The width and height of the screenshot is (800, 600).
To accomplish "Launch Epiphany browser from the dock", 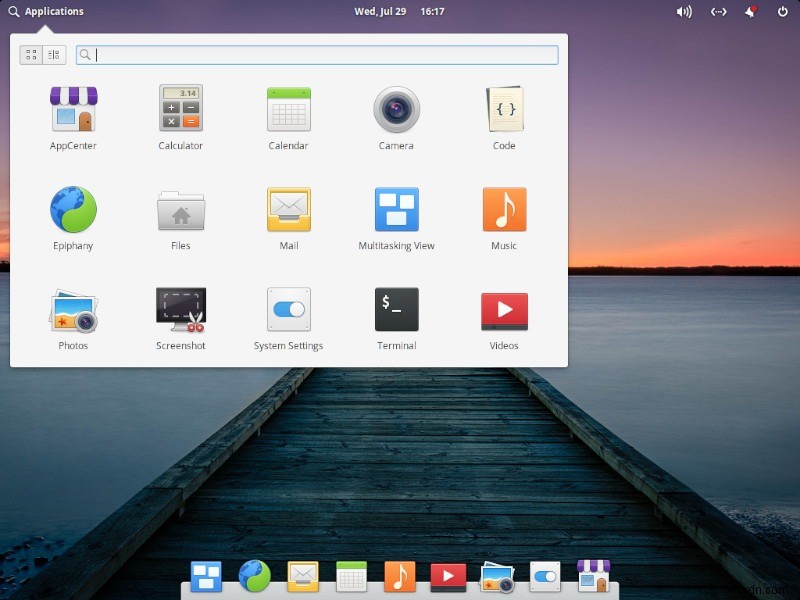I will click(254, 576).
